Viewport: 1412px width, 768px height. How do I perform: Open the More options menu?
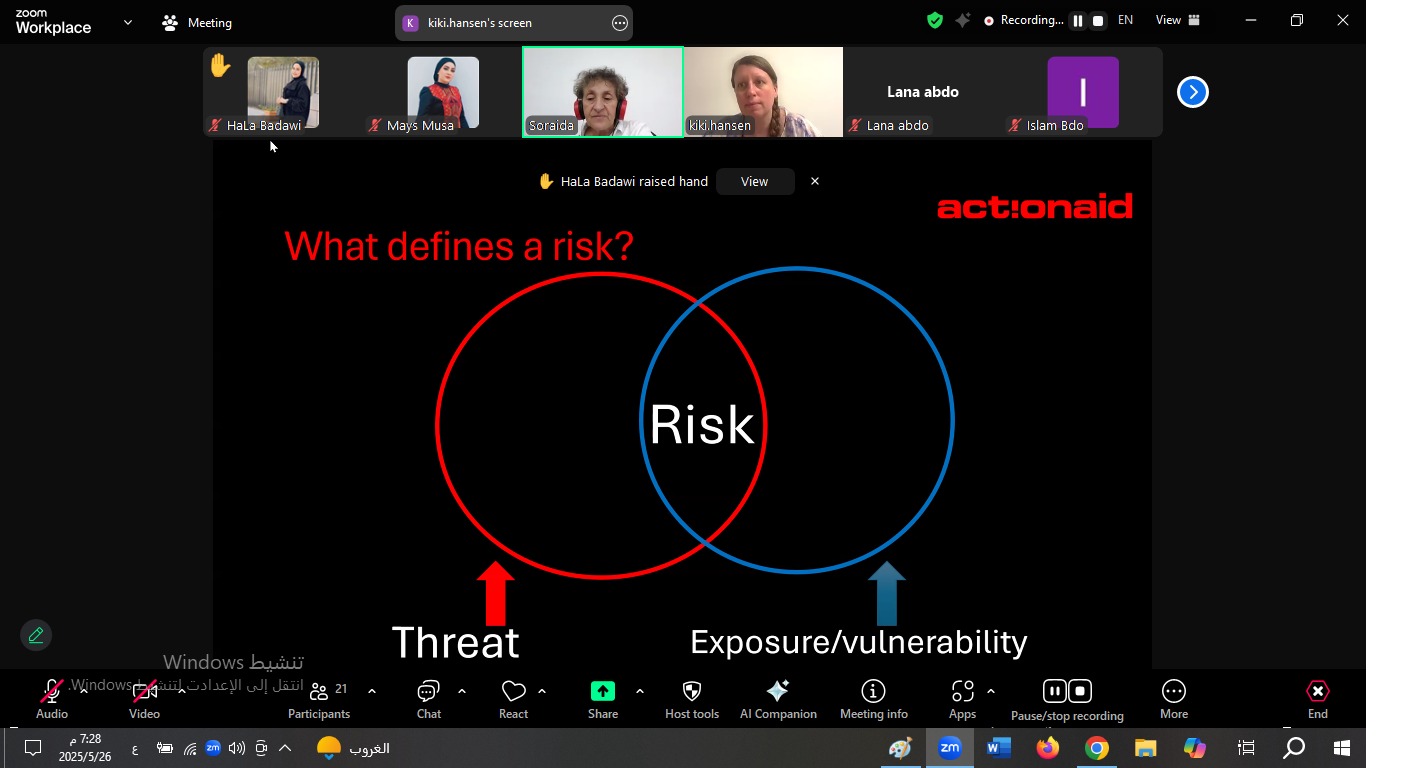coord(1173,692)
